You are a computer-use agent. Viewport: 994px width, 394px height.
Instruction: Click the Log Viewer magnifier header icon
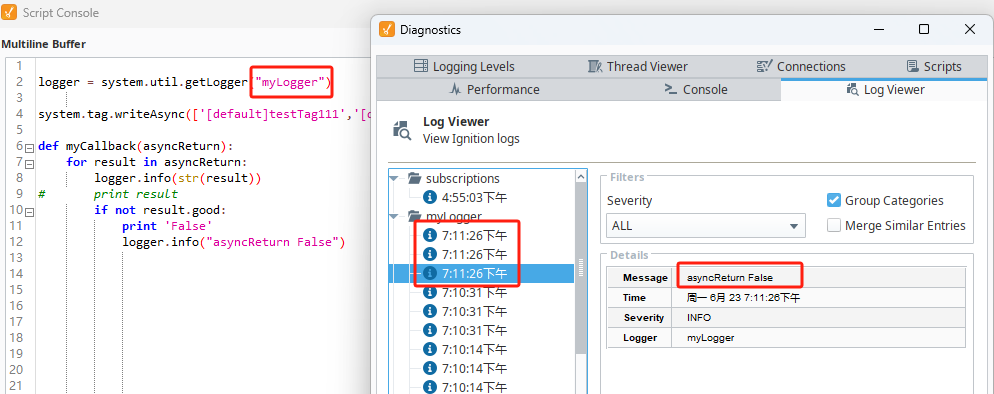click(402, 129)
